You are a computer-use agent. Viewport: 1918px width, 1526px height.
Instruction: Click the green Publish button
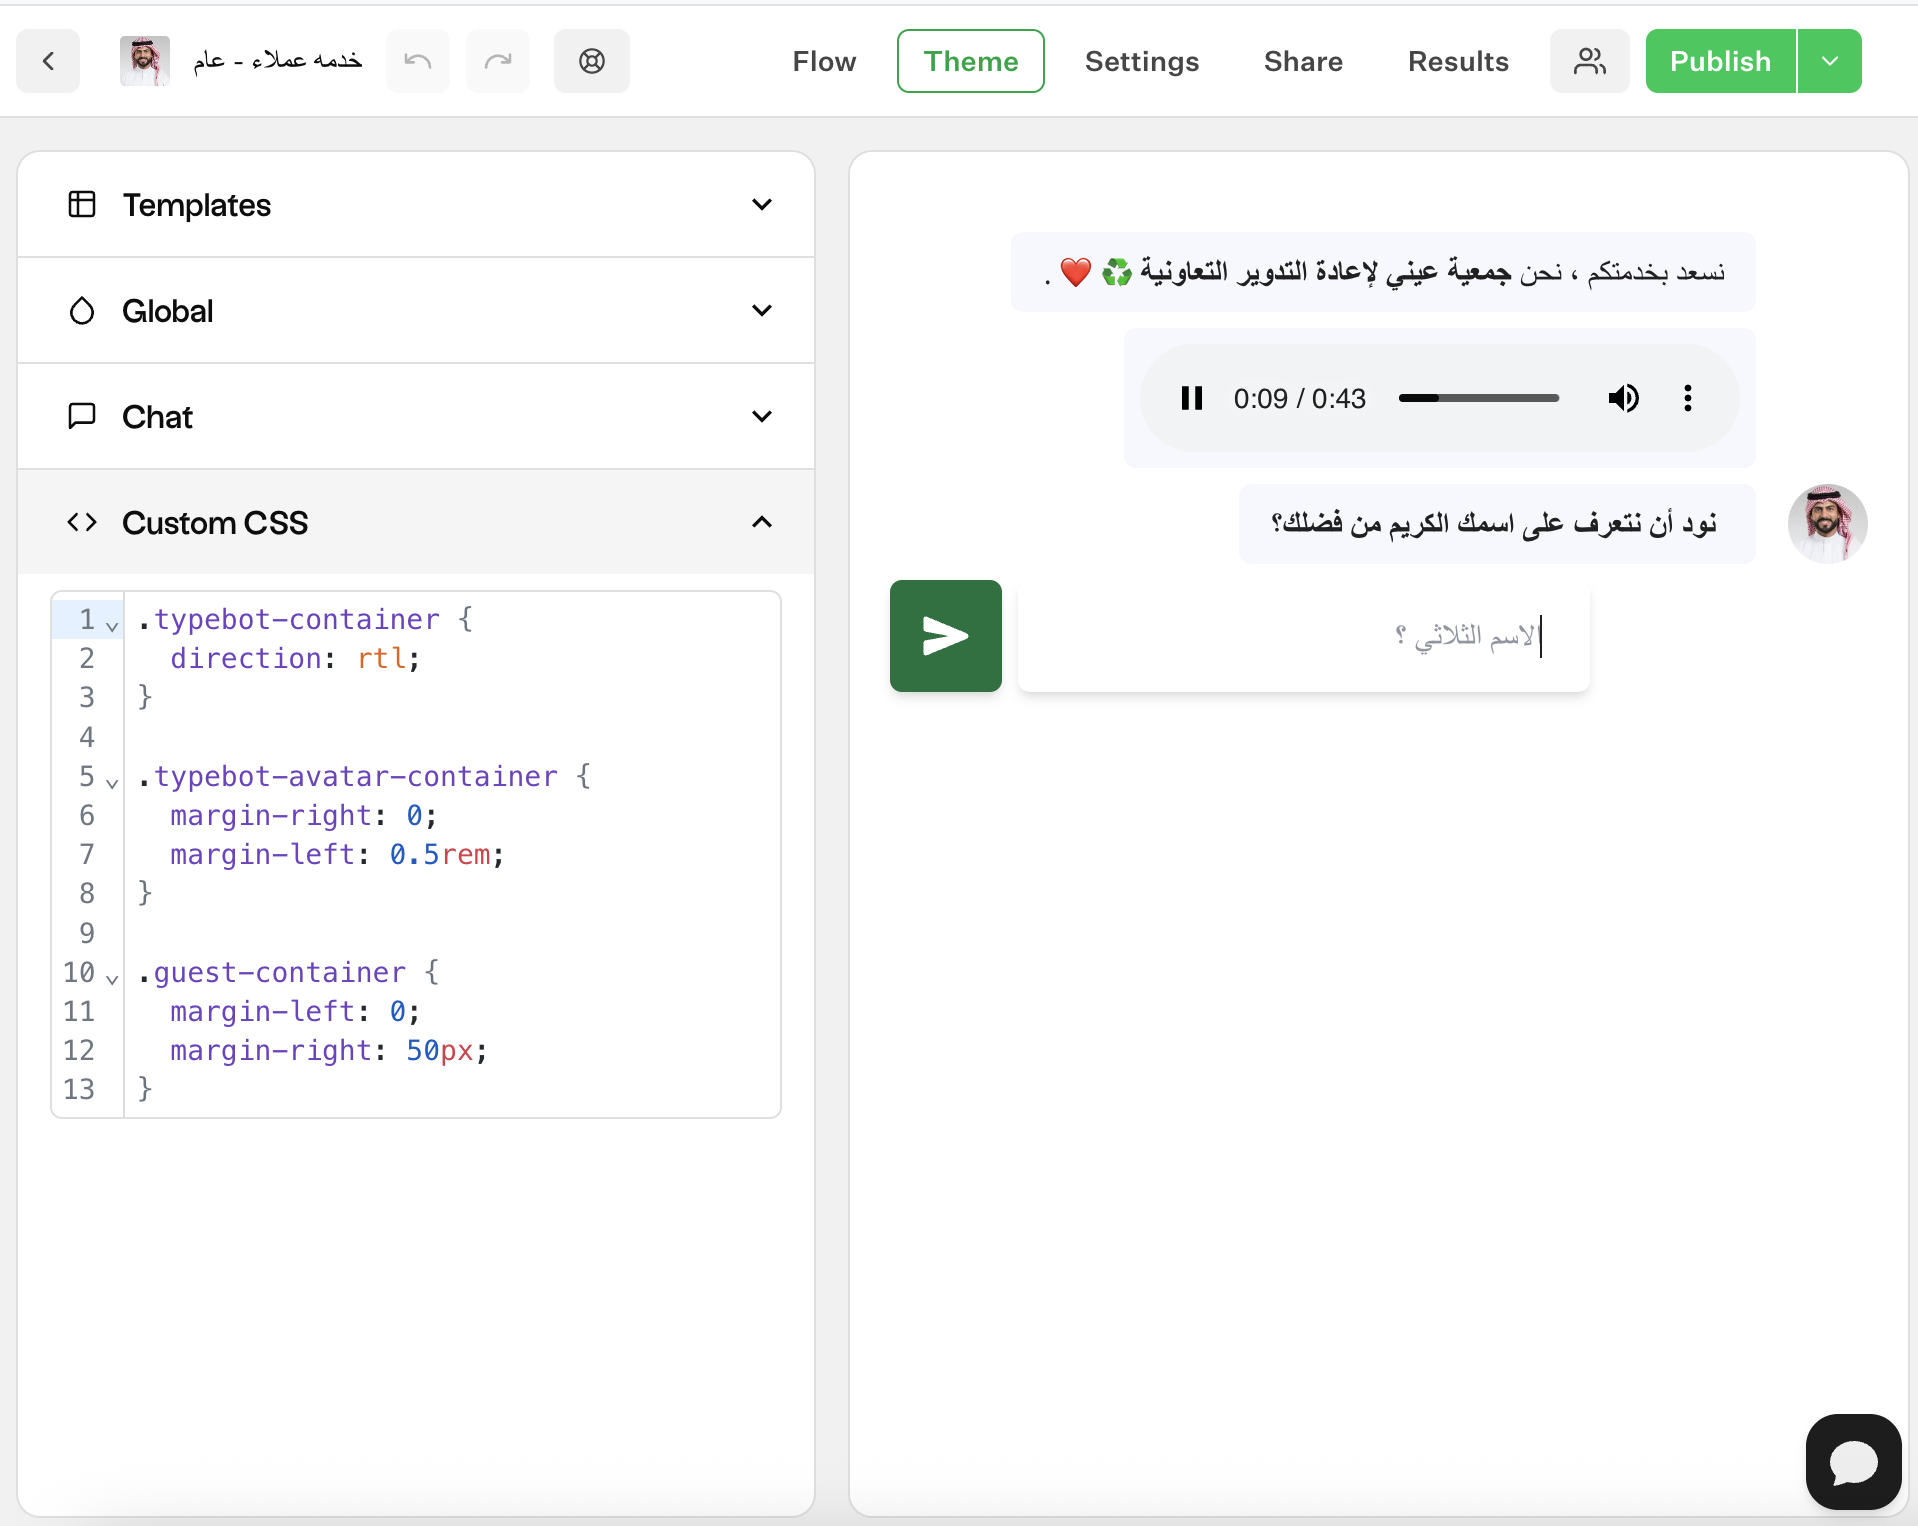tap(1719, 61)
